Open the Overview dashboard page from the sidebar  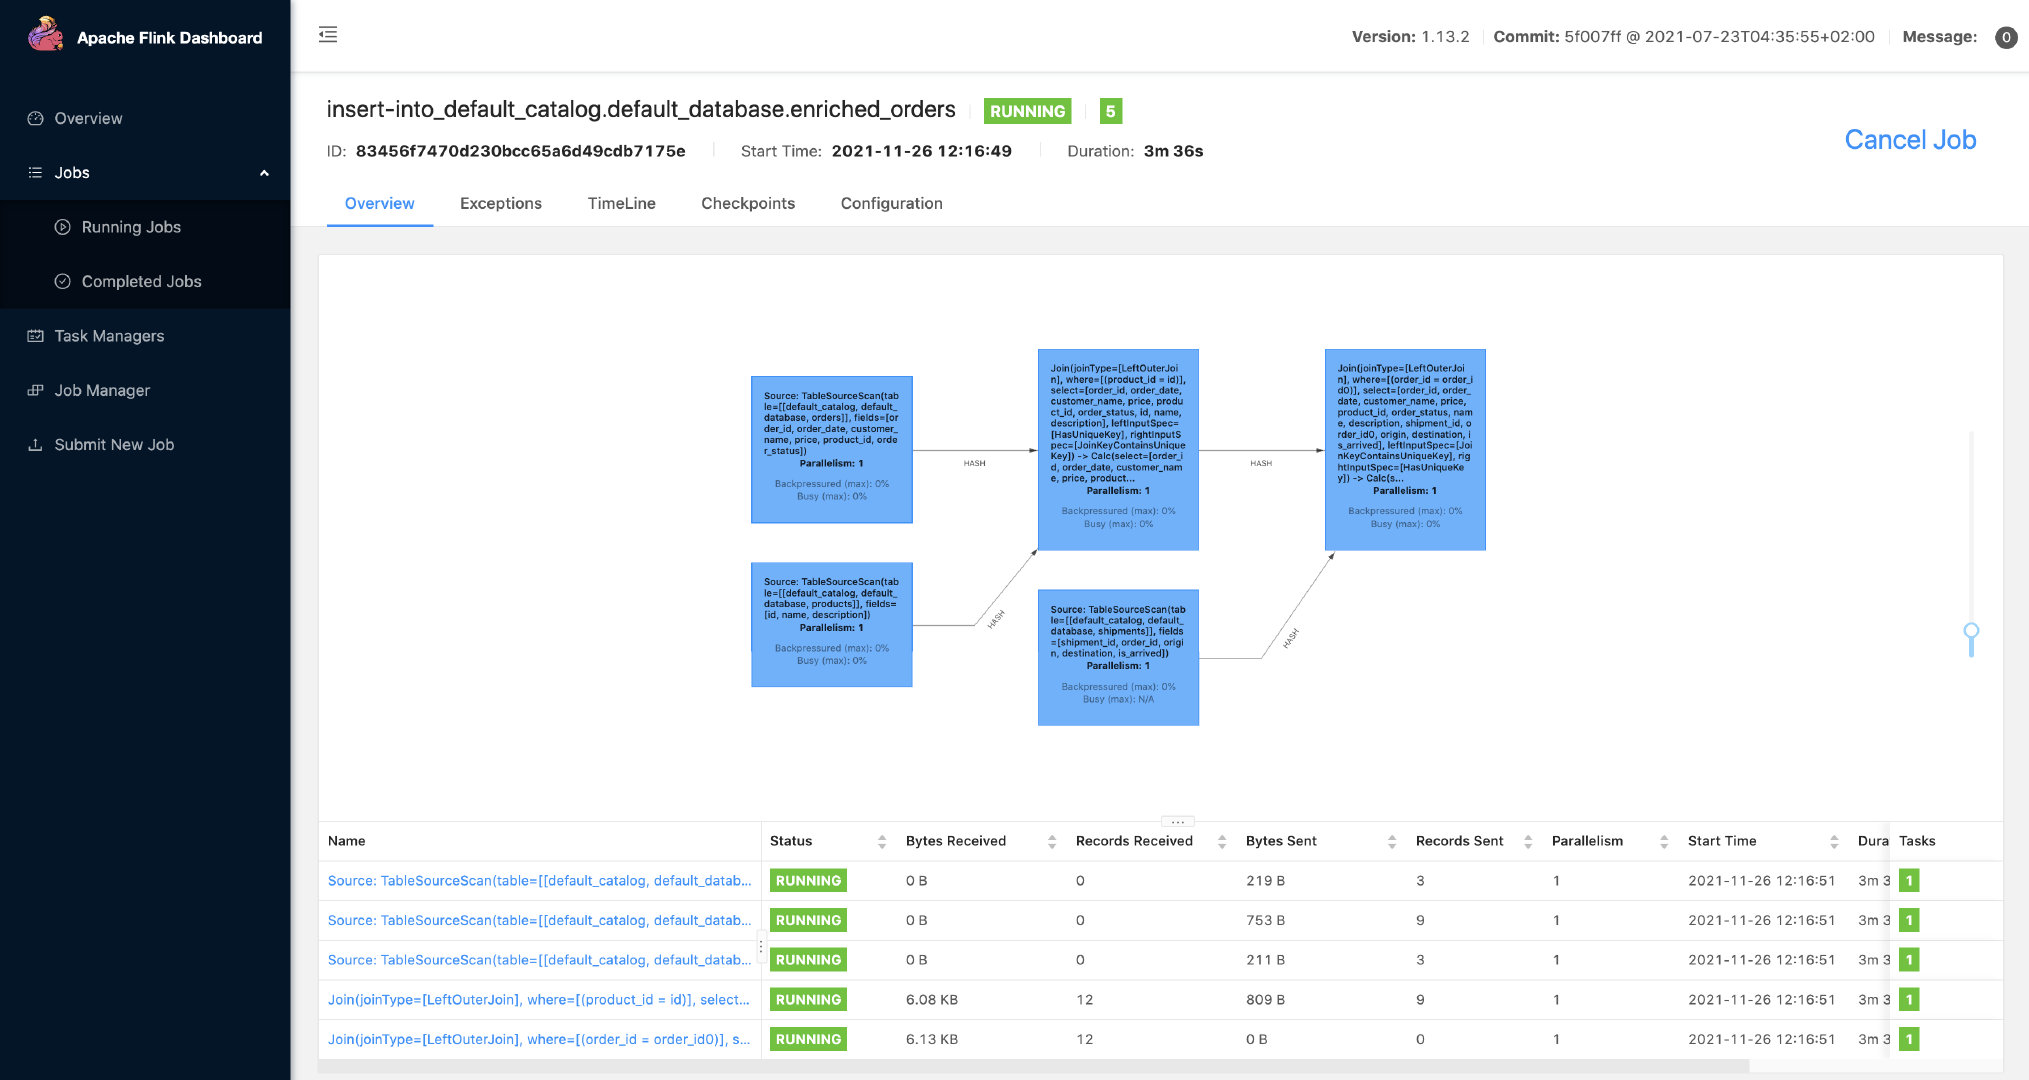coord(88,118)
